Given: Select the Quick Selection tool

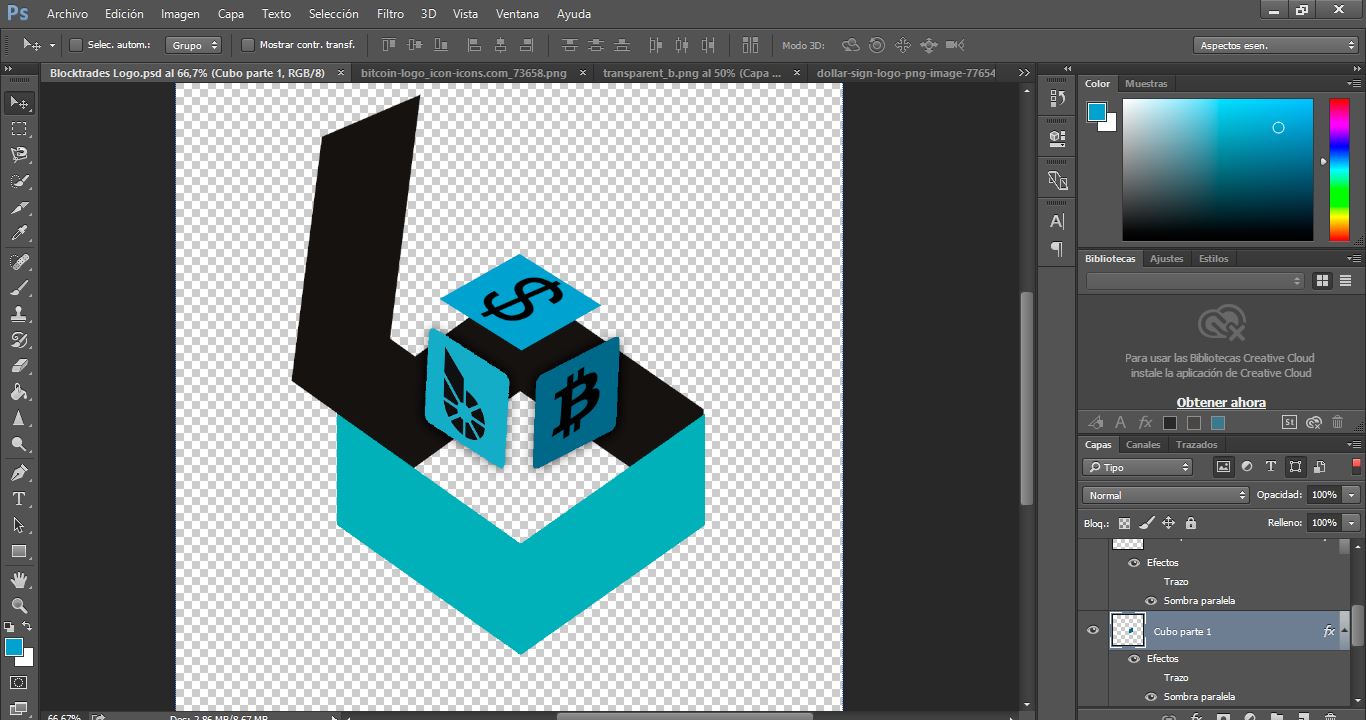Looking at the screenshot, I should (x=19, y=181).
